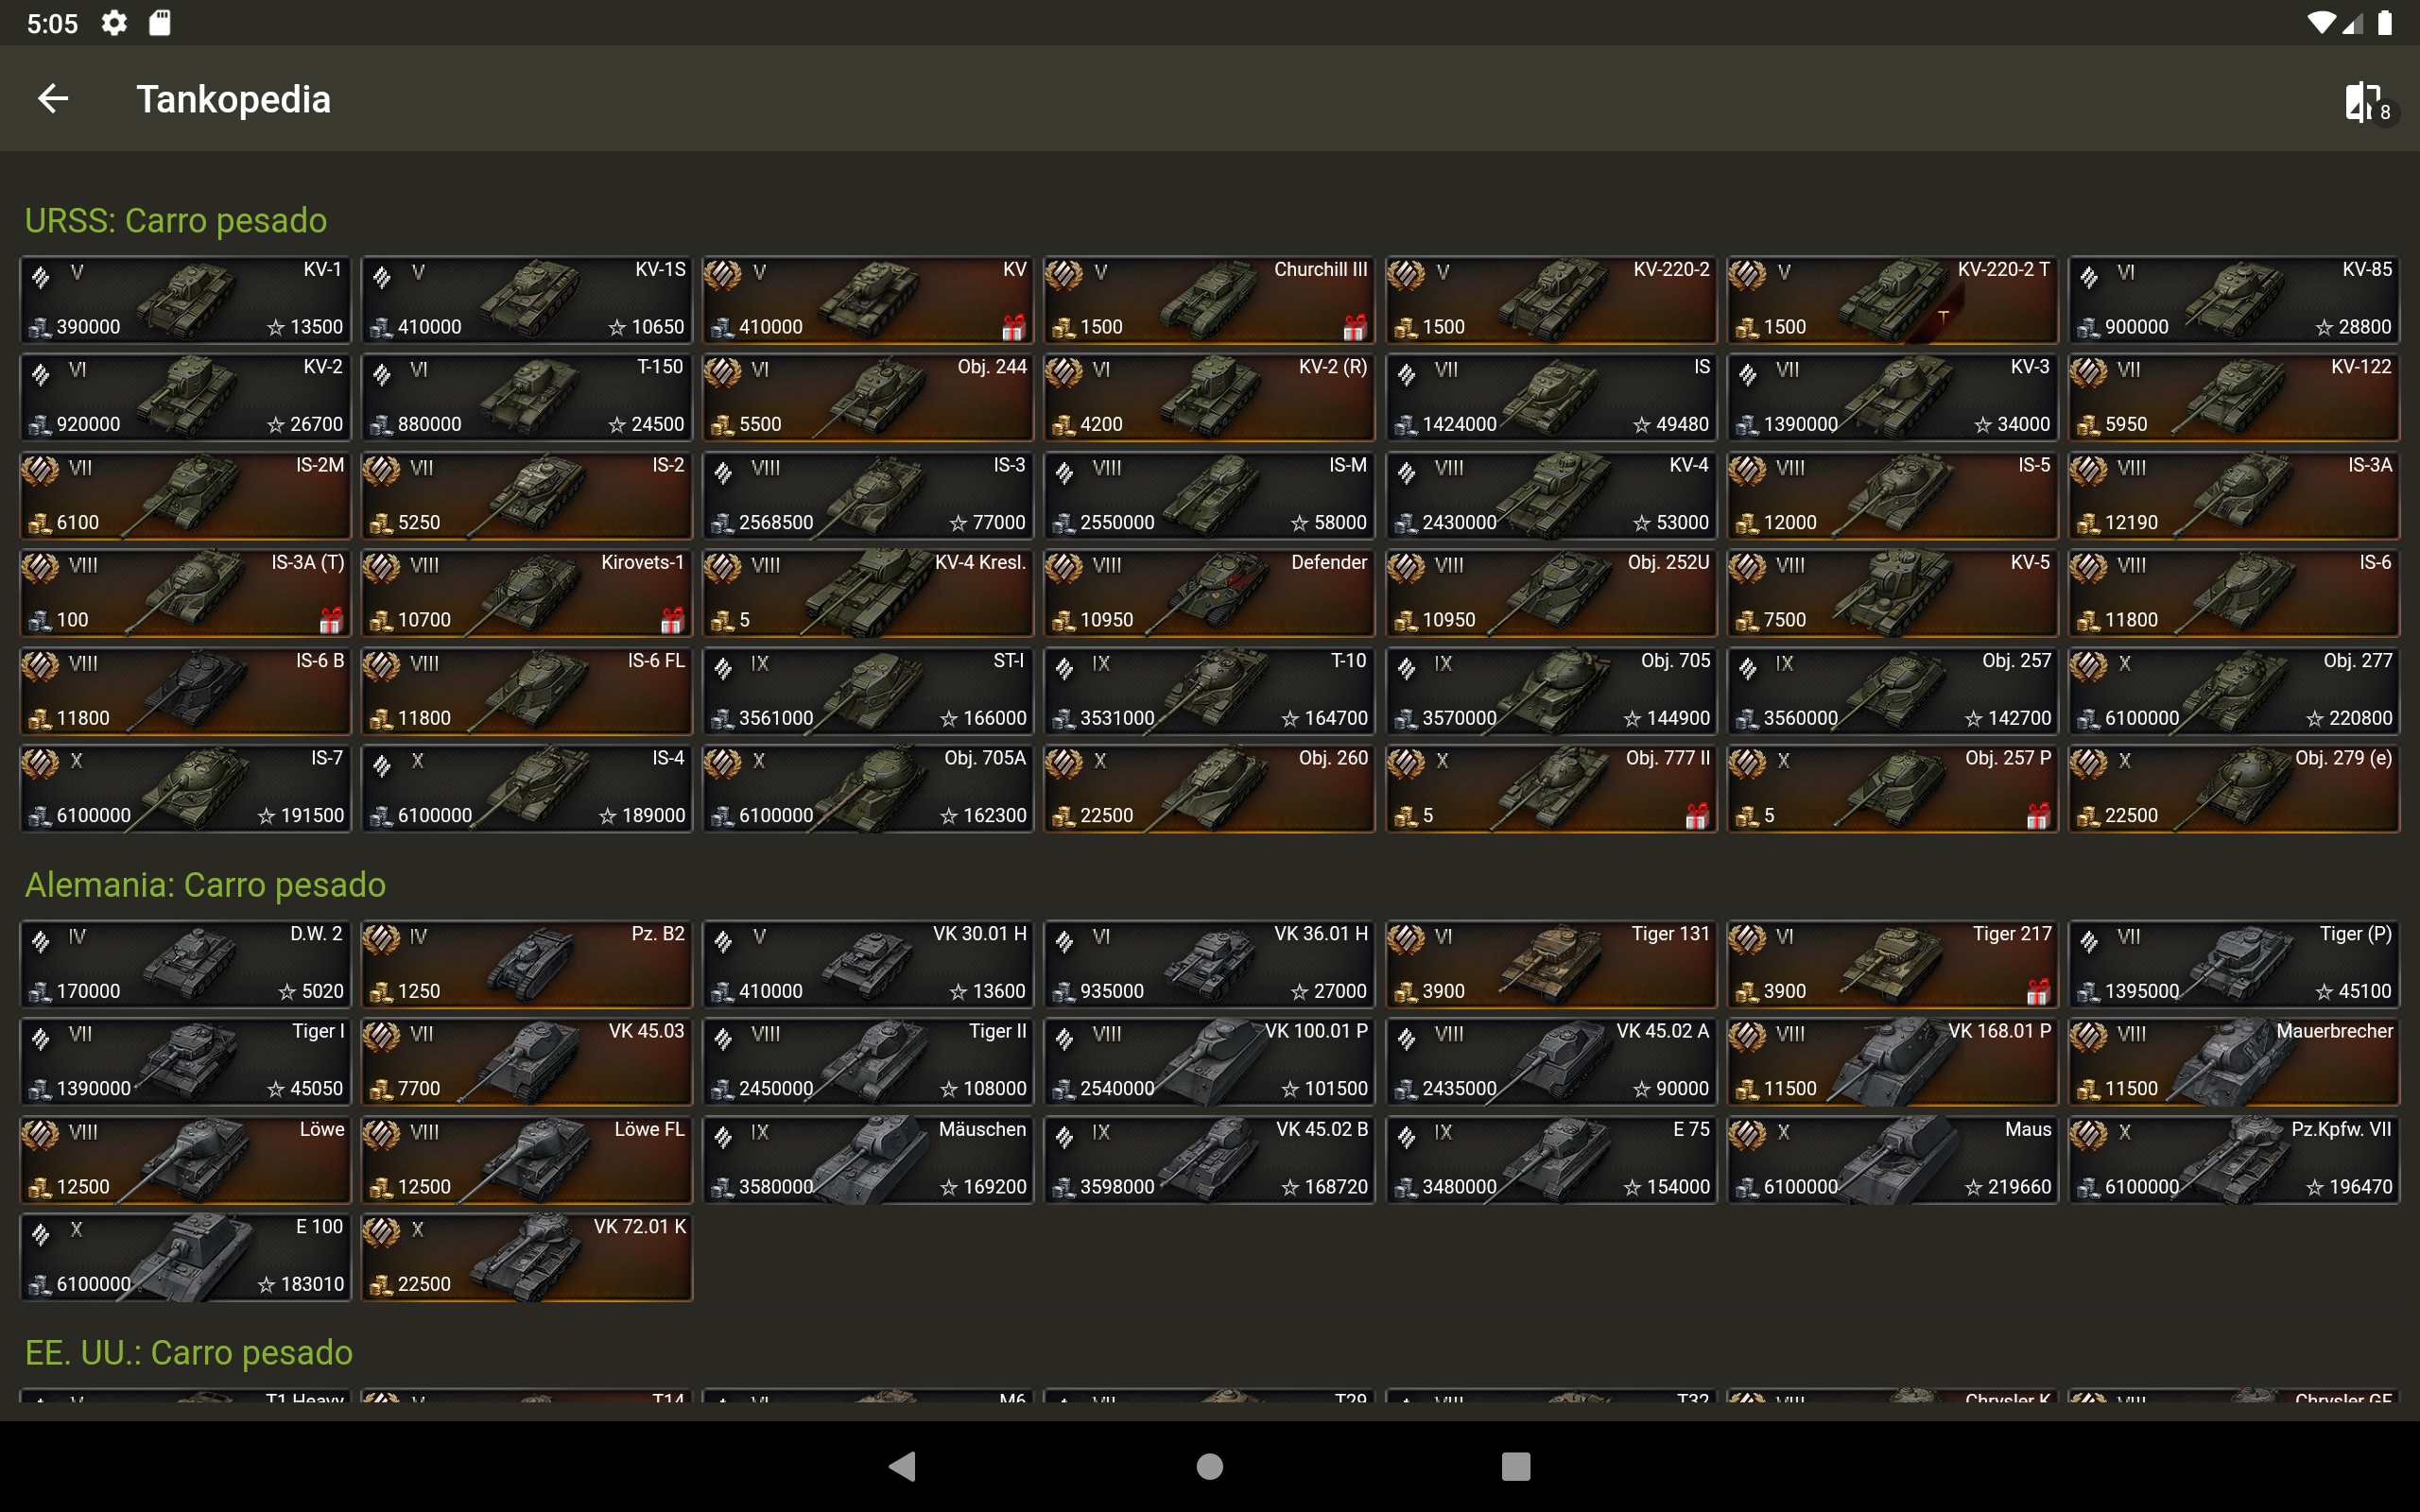Open the Pz.Kpfw. VII tank card

(2234, 1159)
